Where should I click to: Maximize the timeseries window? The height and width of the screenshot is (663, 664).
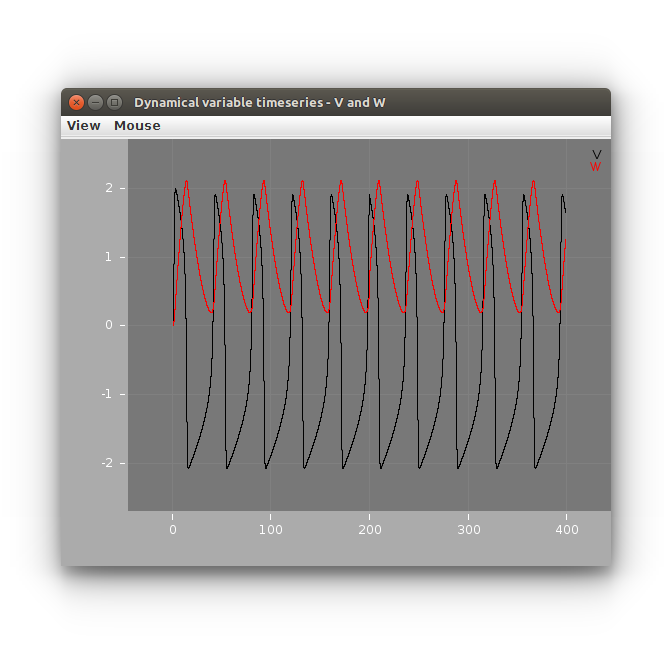pyautogui.click(x=114, y=102)
